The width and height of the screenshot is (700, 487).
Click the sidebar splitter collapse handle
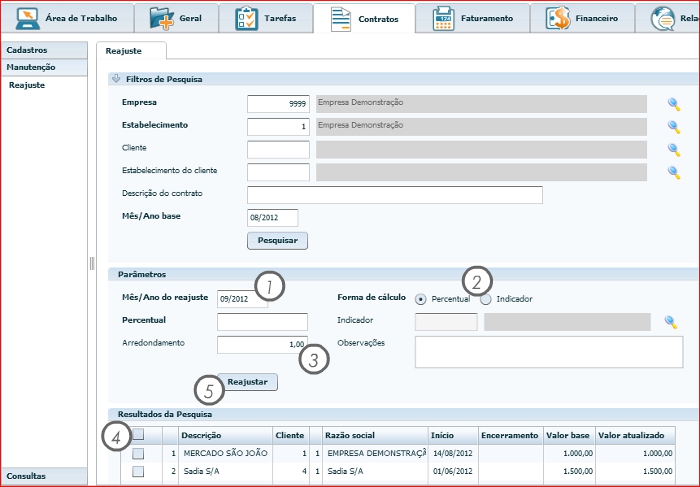[x=92, y=263]
